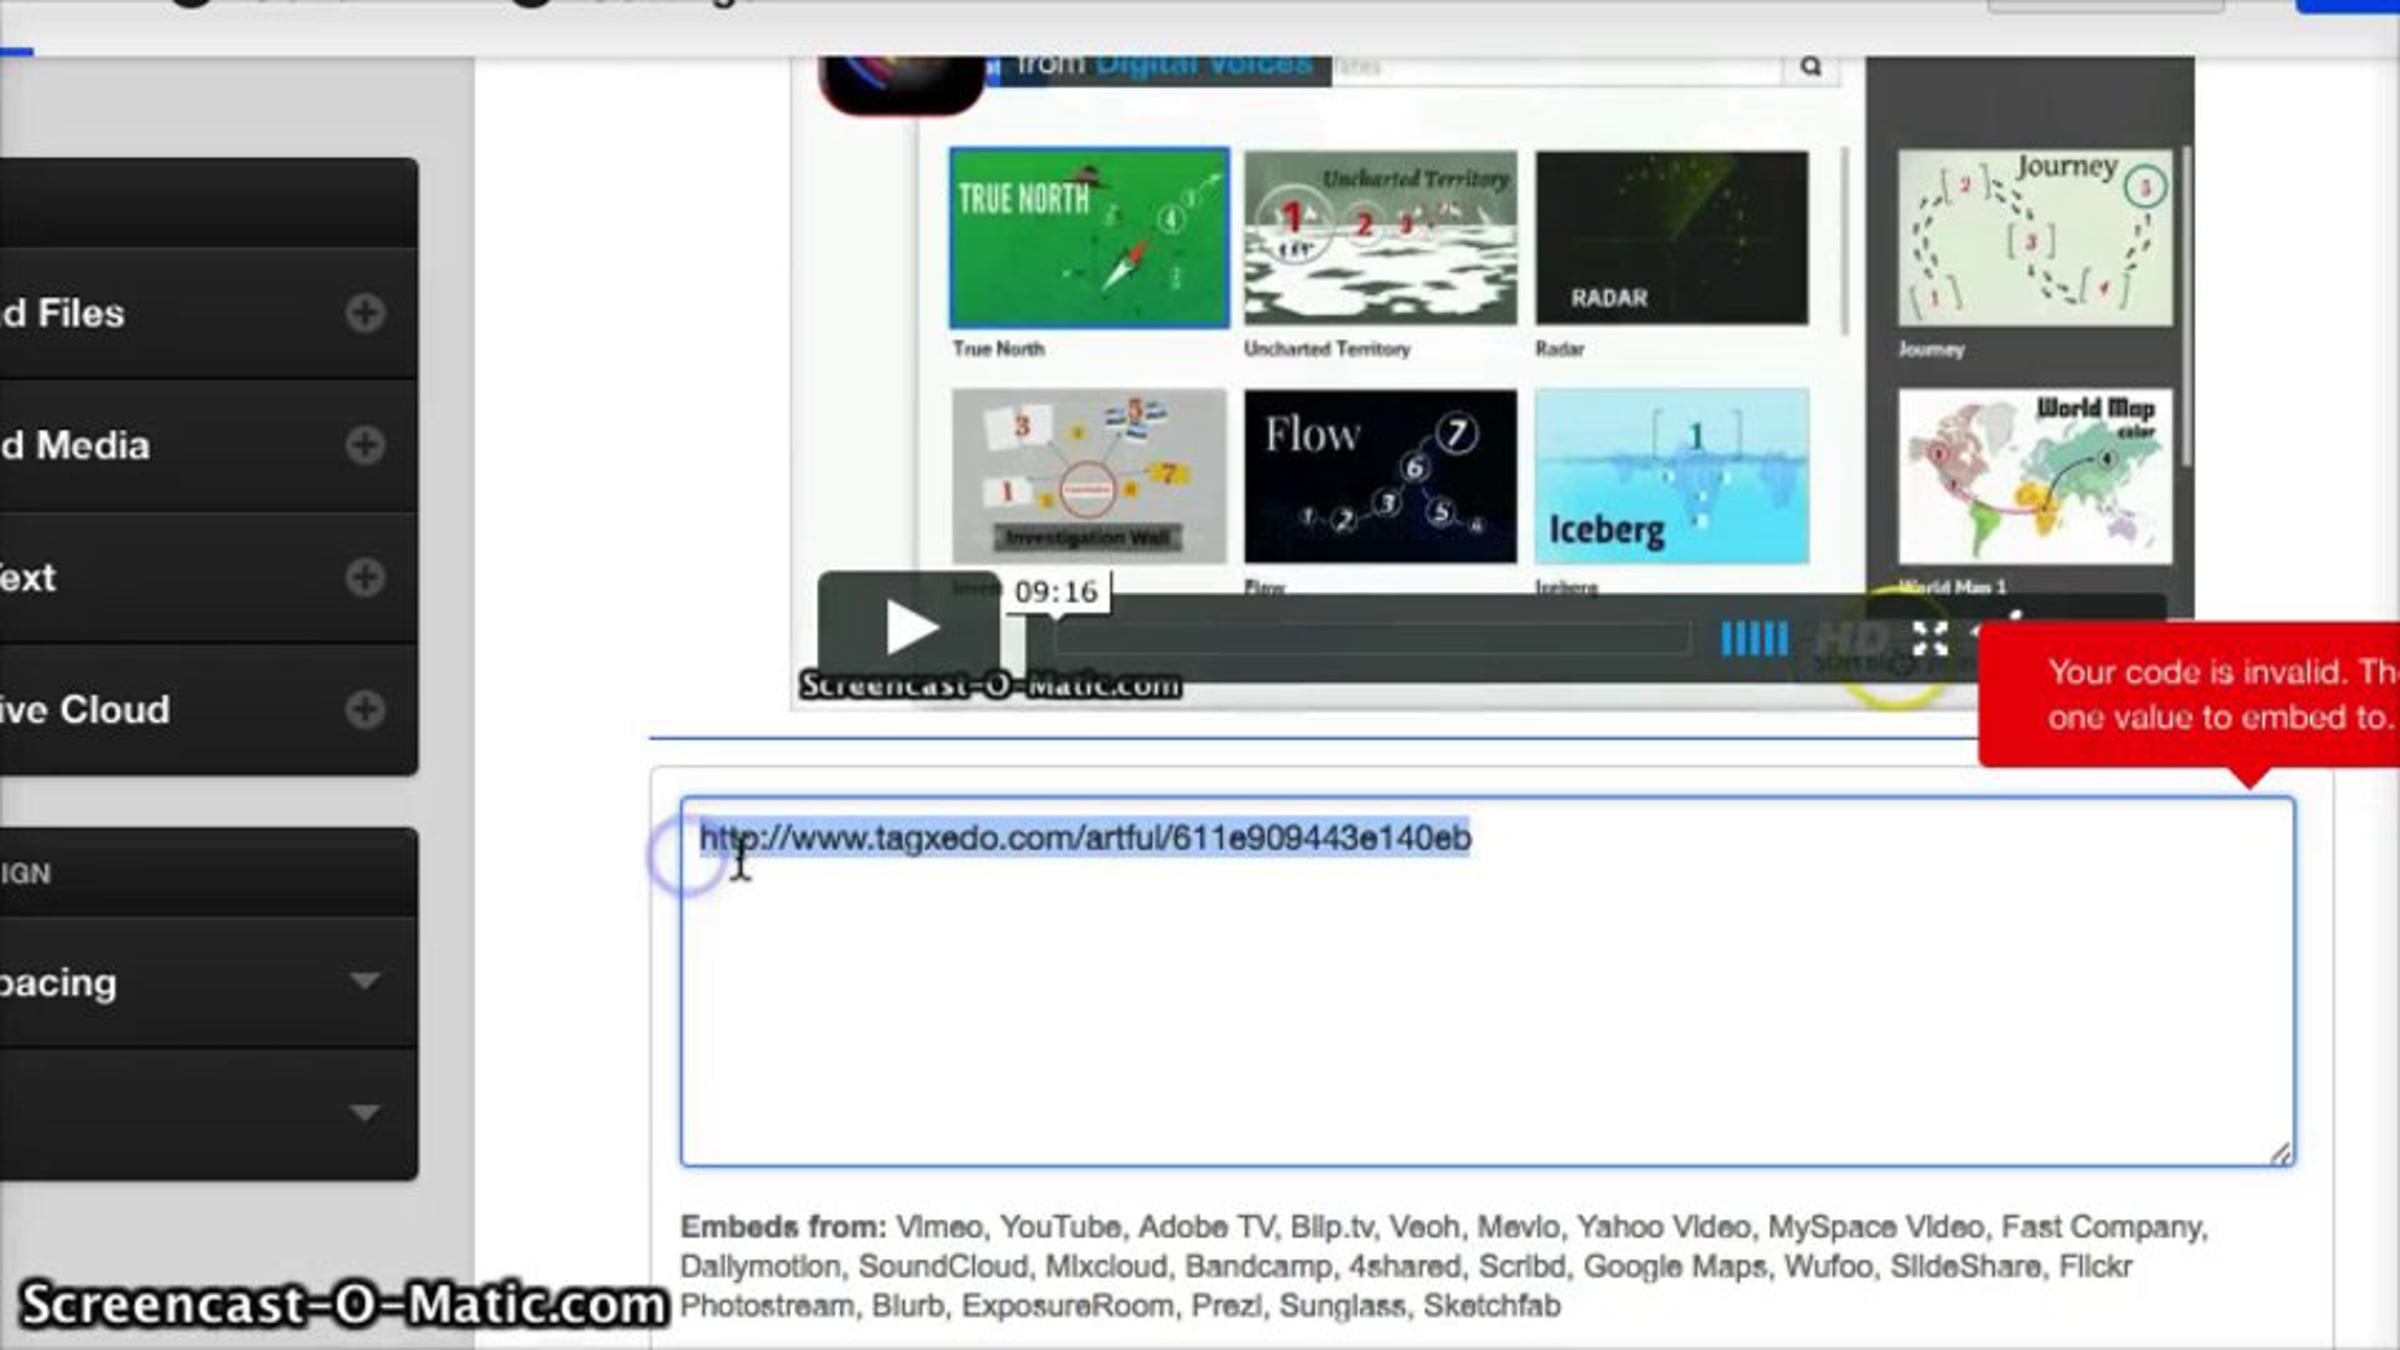Click the 'Uncharted Territory' caption text
The height and width of the screenshot is (1350, 2400).
click(x=1327, y=348)
